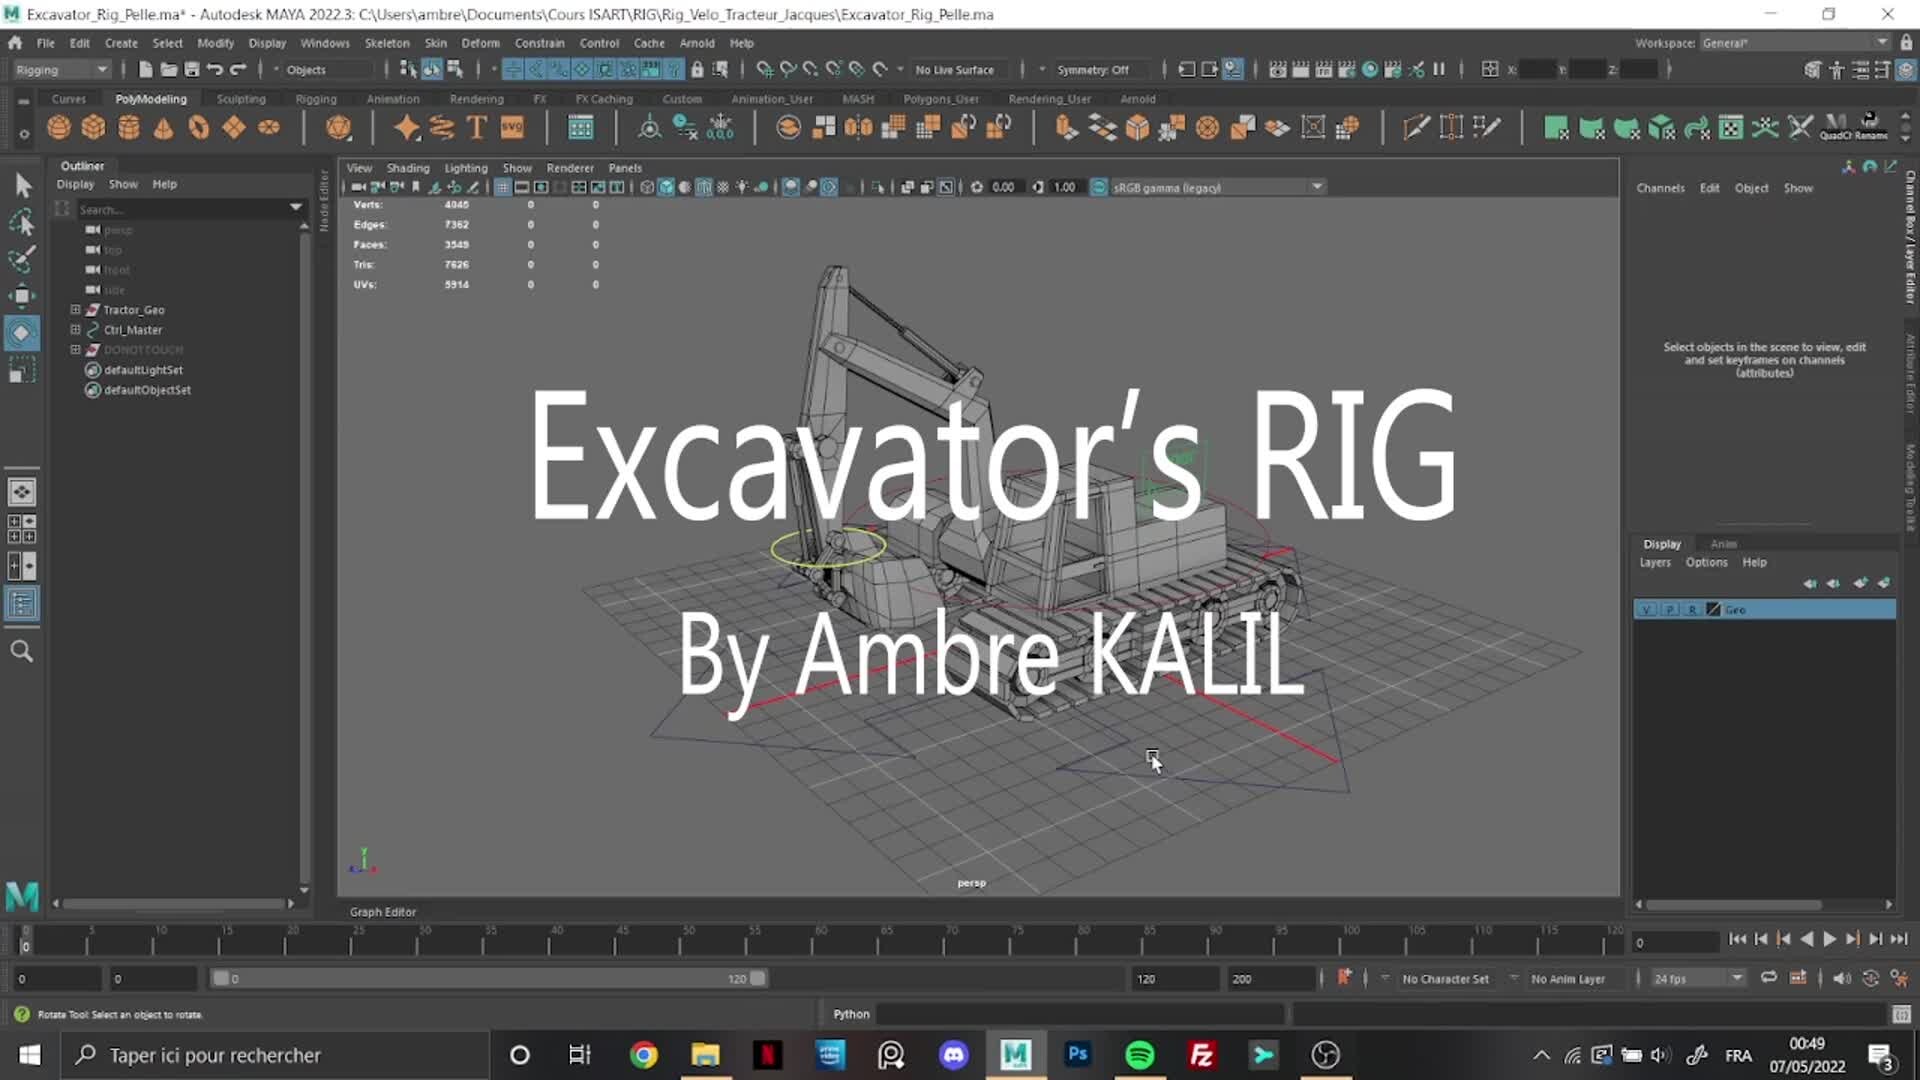Image resolution: width=1920 pixels, height=1080 pixels.
Task: Click the No Character Set selector
Action: tap(1445, 979)
